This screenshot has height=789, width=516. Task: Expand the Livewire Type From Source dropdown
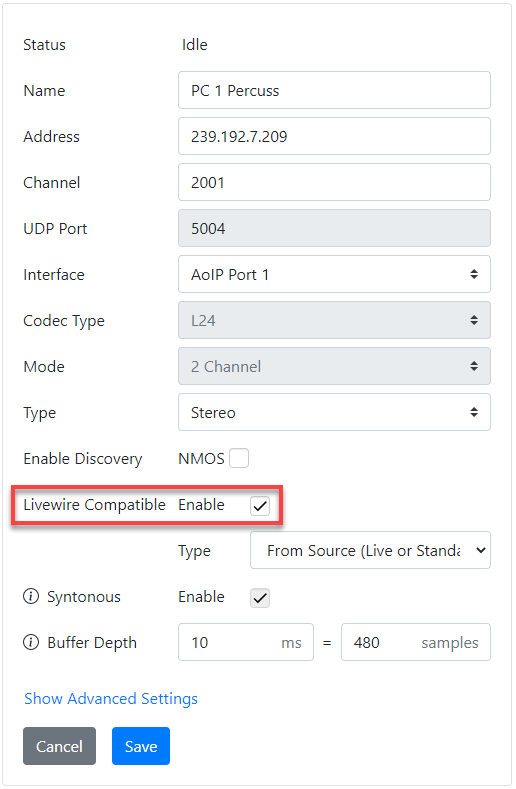371,550
